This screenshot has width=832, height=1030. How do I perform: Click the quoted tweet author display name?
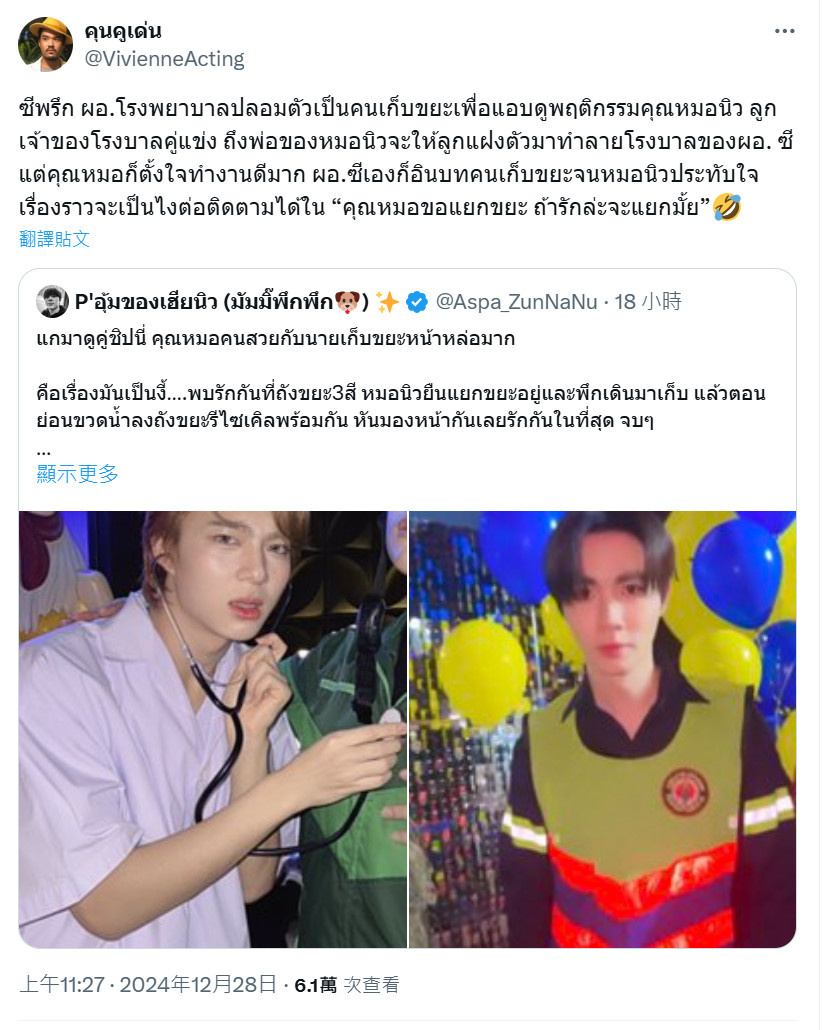[x=223, y=302]
